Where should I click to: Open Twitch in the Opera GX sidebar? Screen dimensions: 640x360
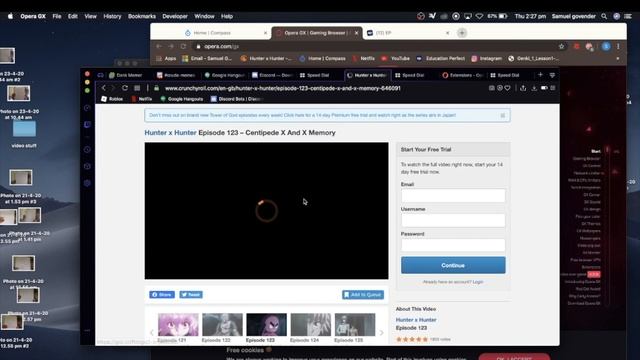coord(87,124)
